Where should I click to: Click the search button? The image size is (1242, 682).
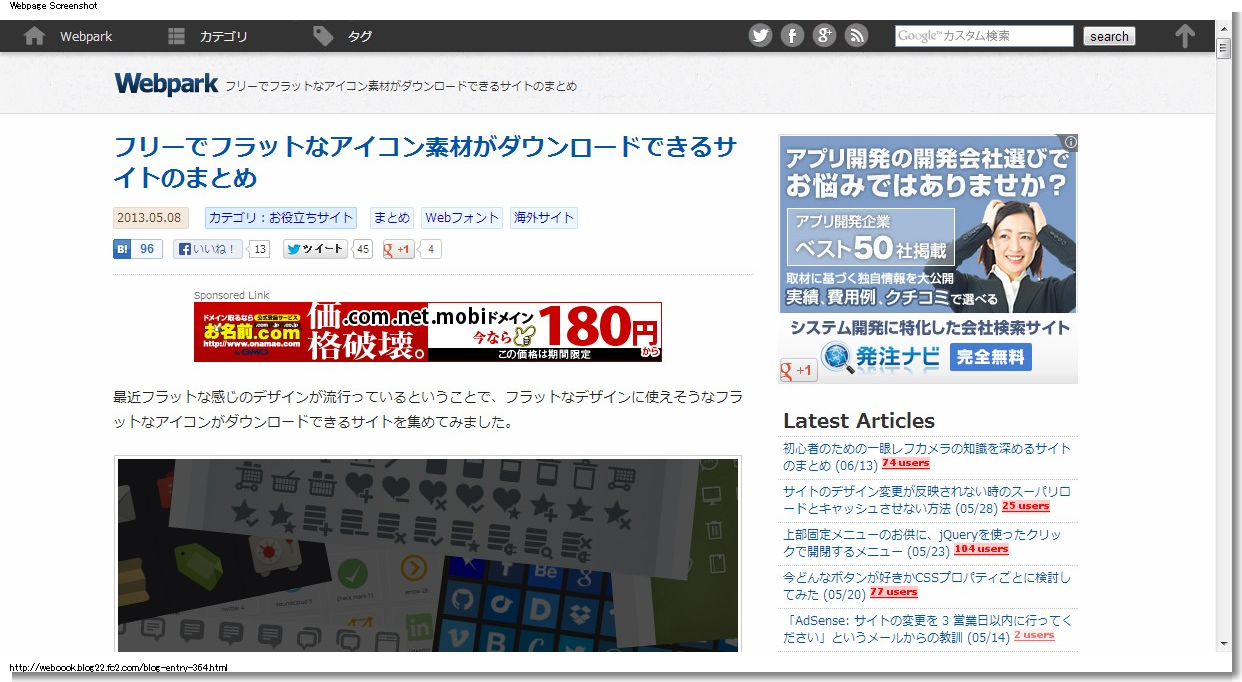pos(1109,36)
